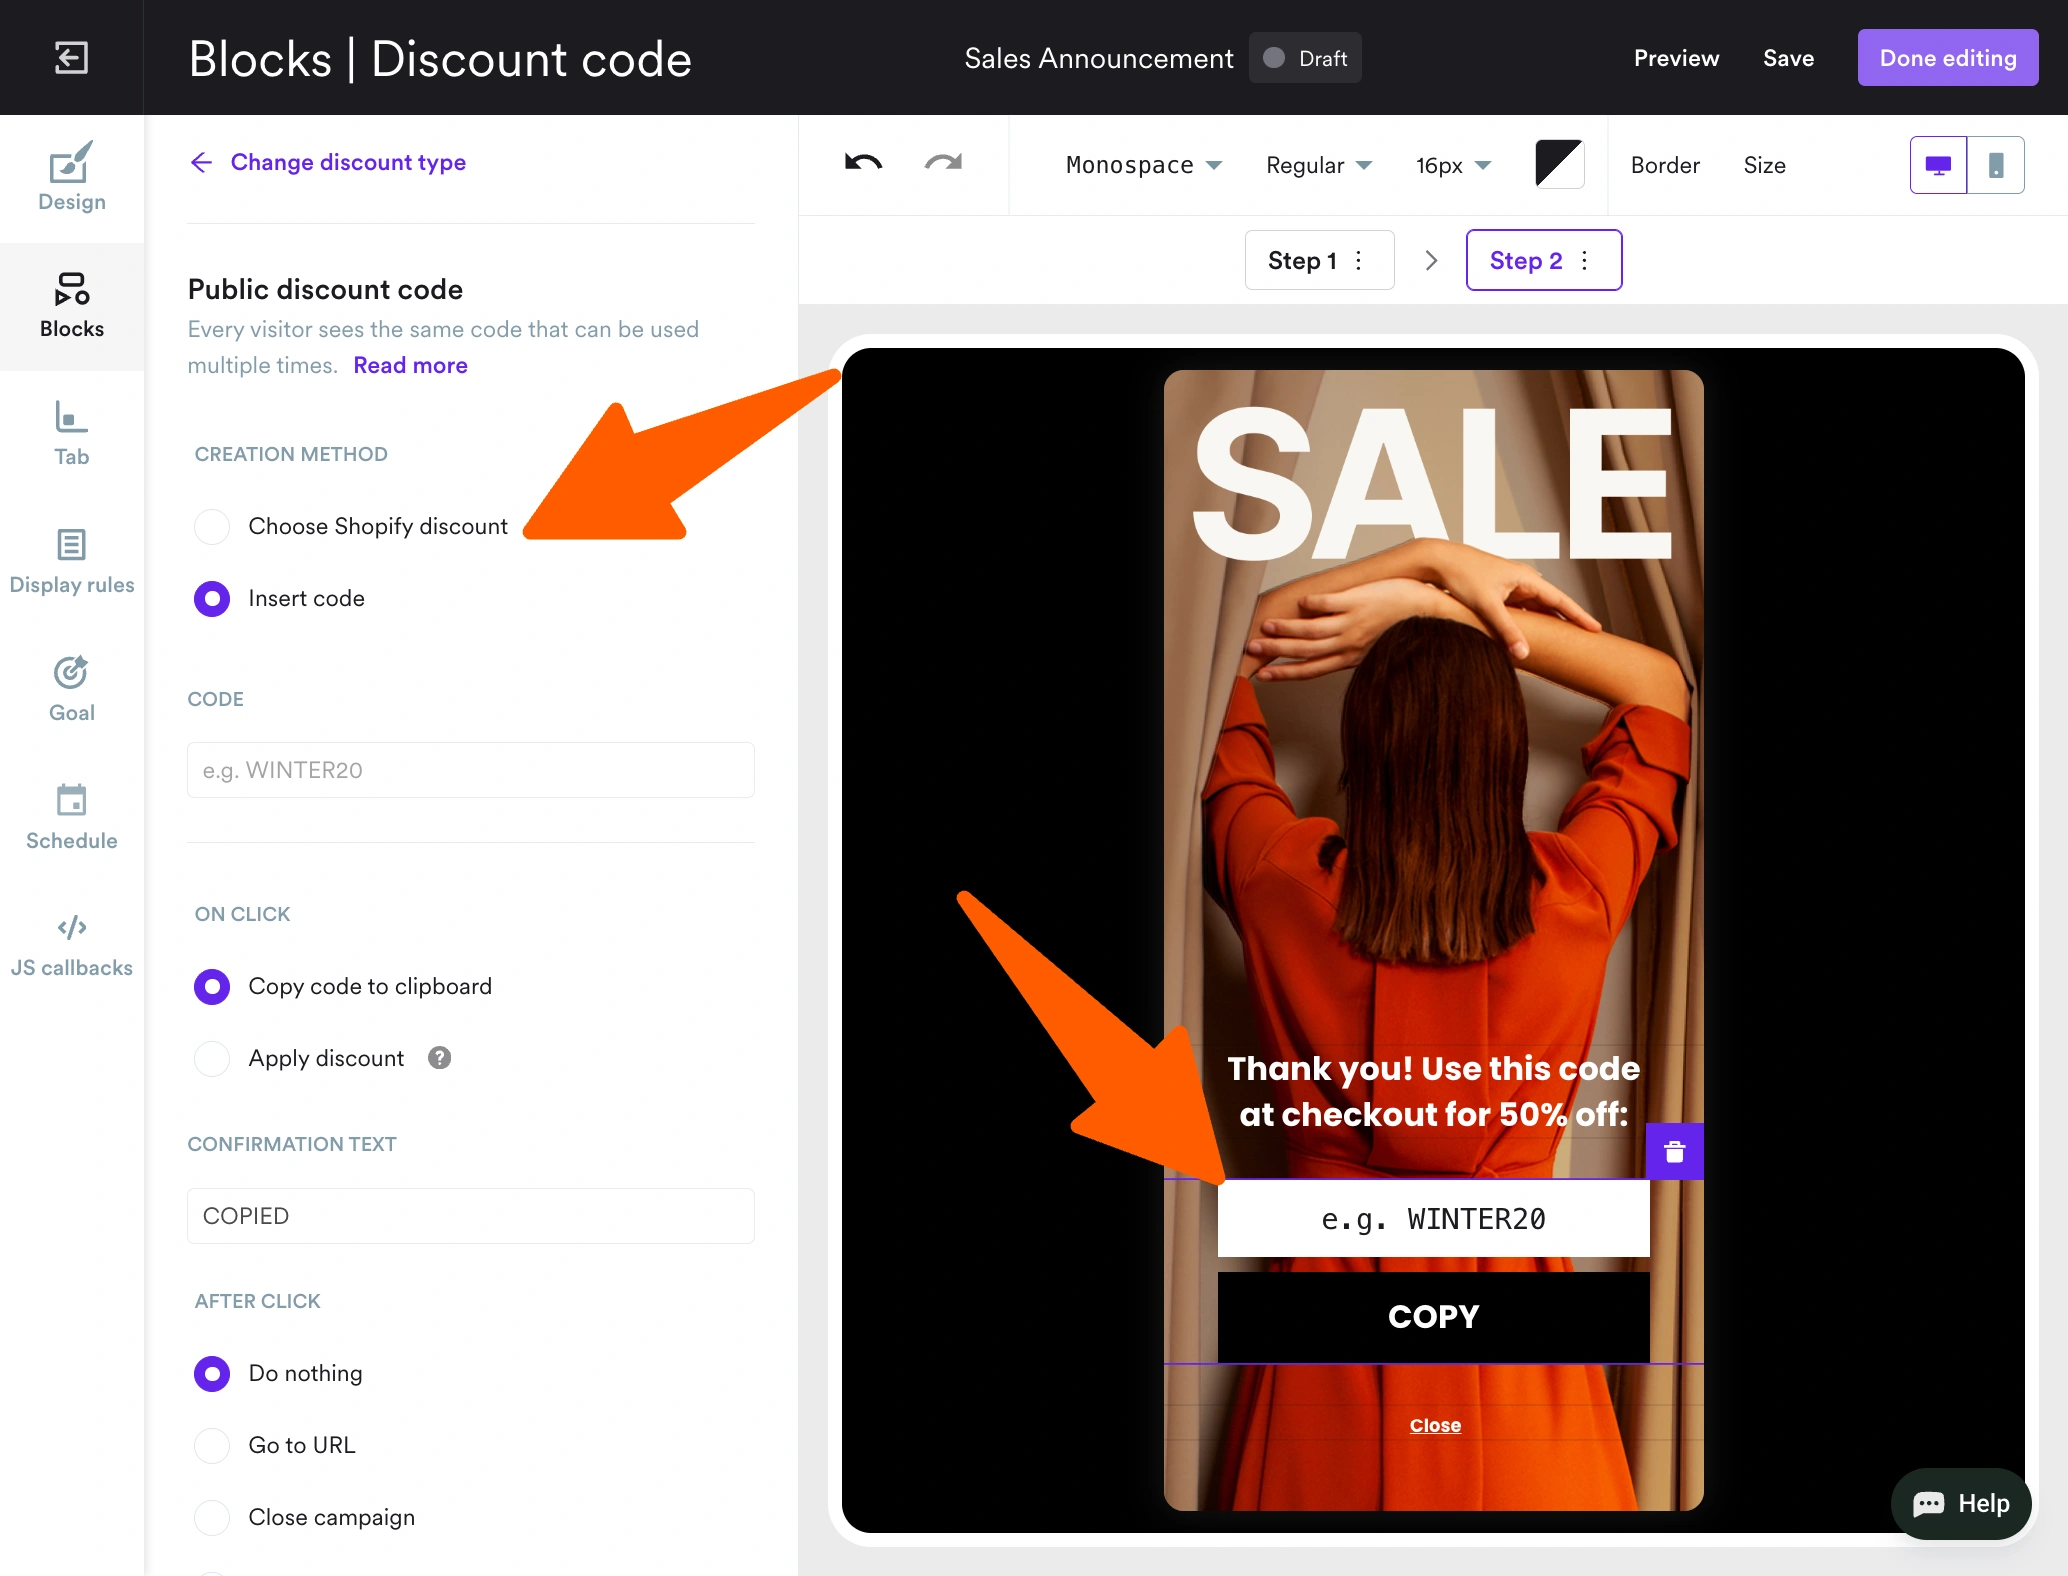The height and width of the screenshot is (1576, 2068).
Task: Delete the discount code block
Action: 1675,1151
